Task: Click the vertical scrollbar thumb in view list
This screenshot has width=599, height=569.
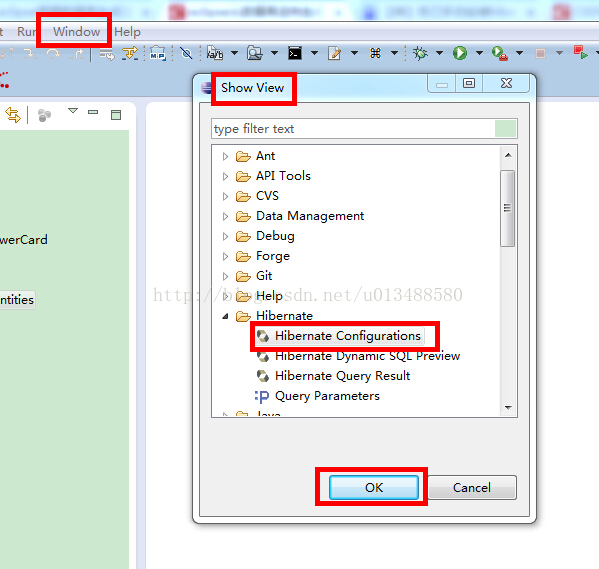Action: click(x=507, y=208)
